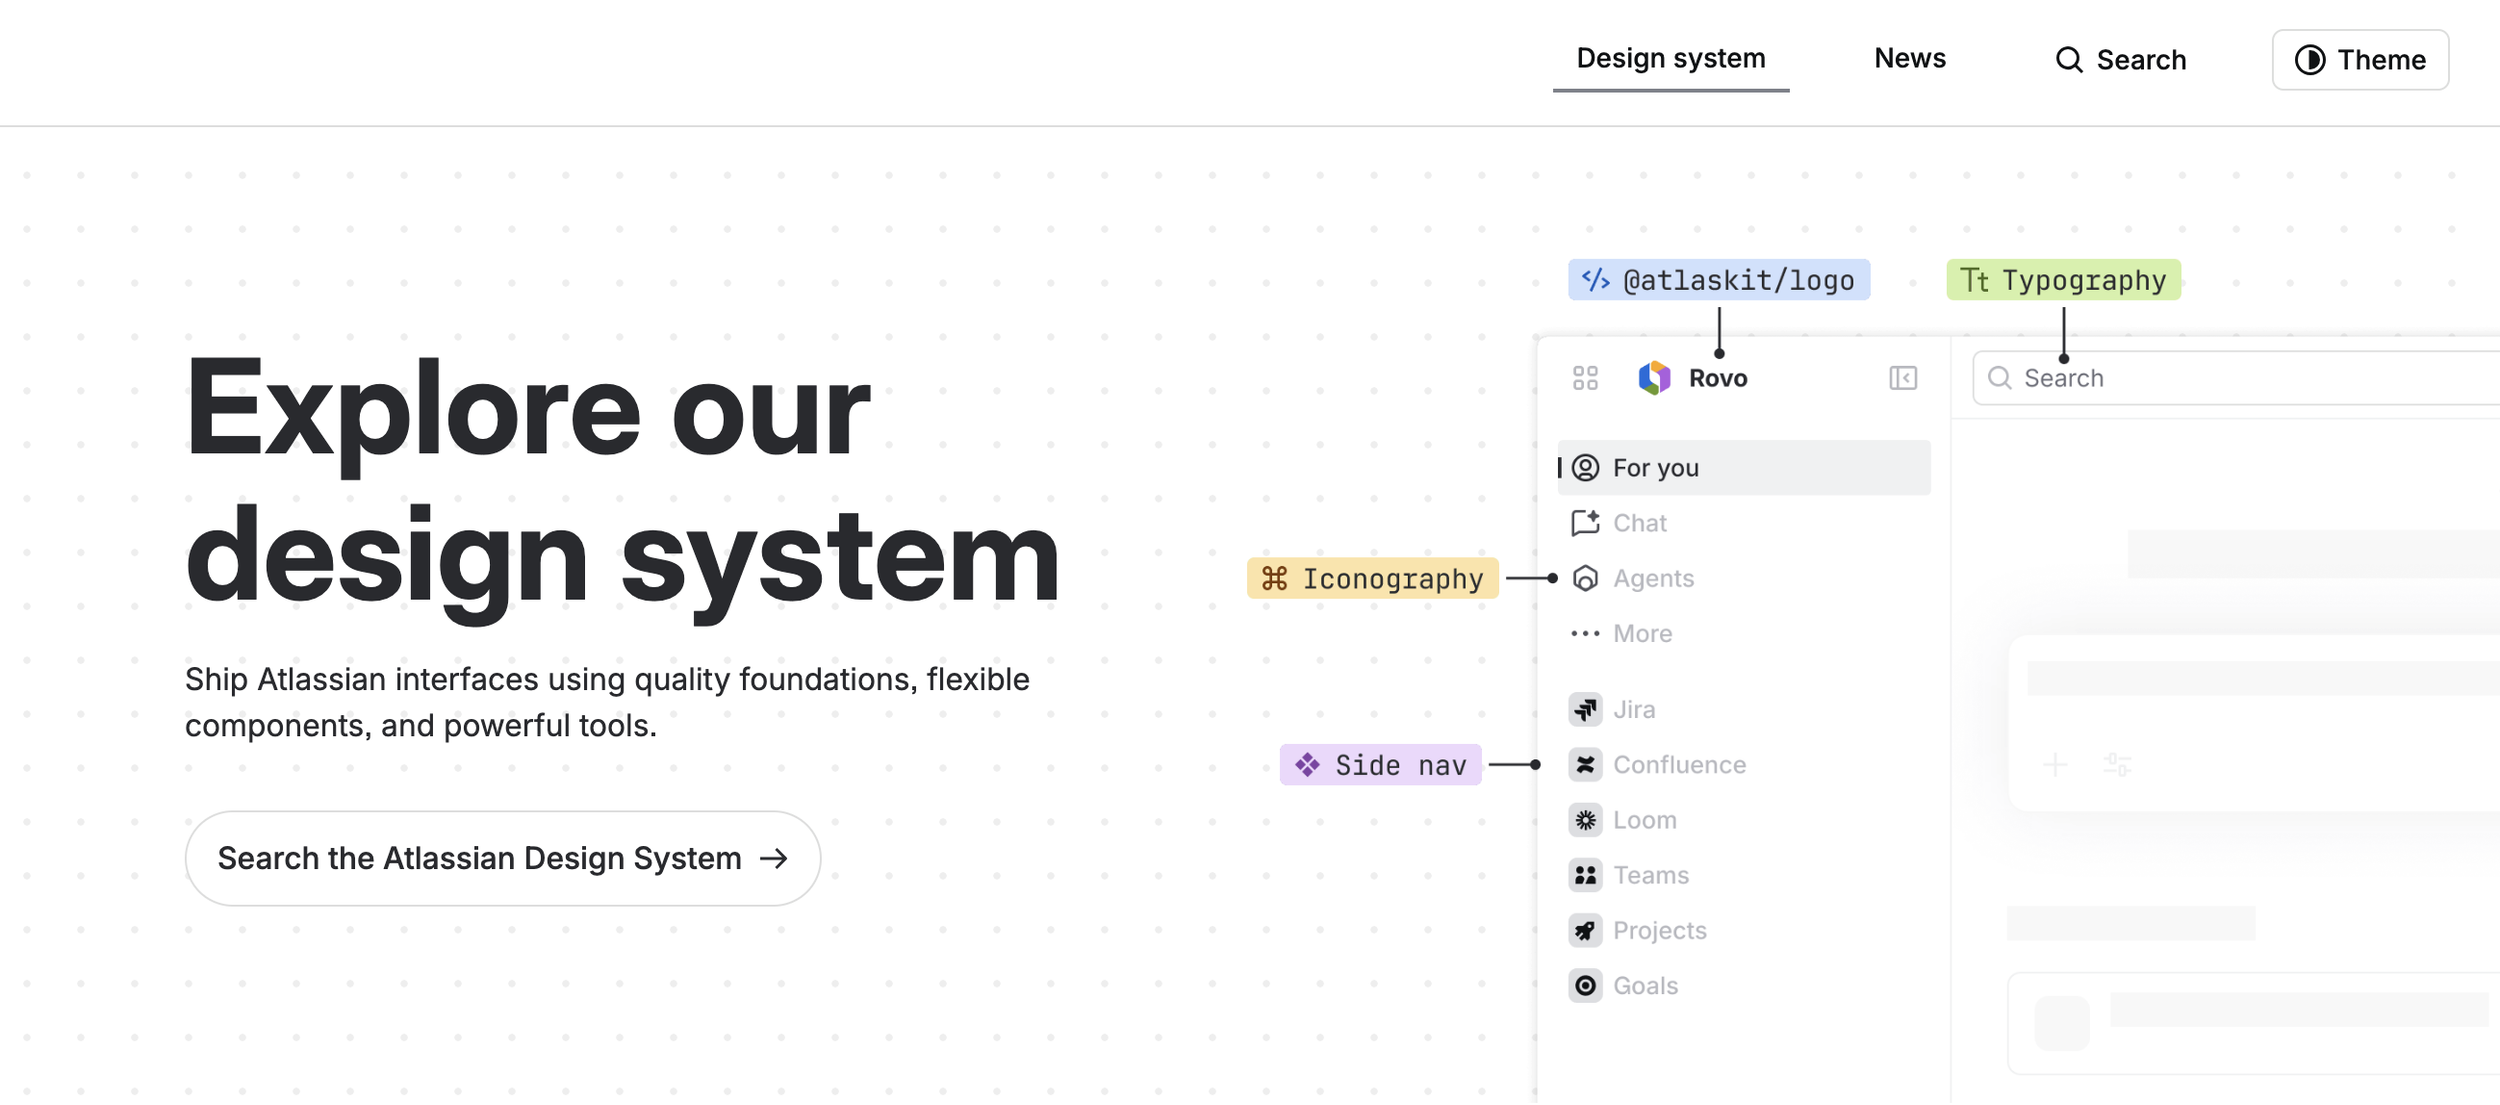The width and height of the screenshot is (2500, 1105).
Task: Select For you in the side nav
Action: tap(1744, 468)
